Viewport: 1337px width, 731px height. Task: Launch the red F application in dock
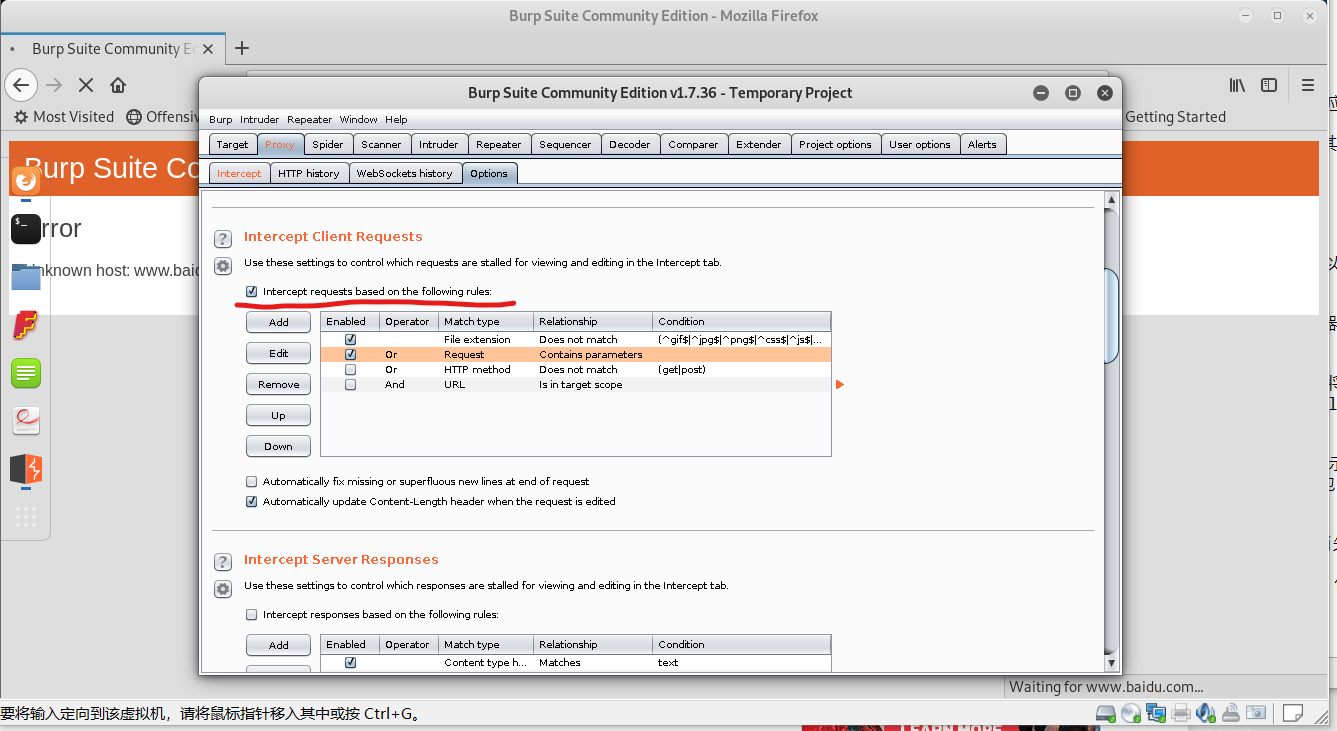(x=26, y=325)
